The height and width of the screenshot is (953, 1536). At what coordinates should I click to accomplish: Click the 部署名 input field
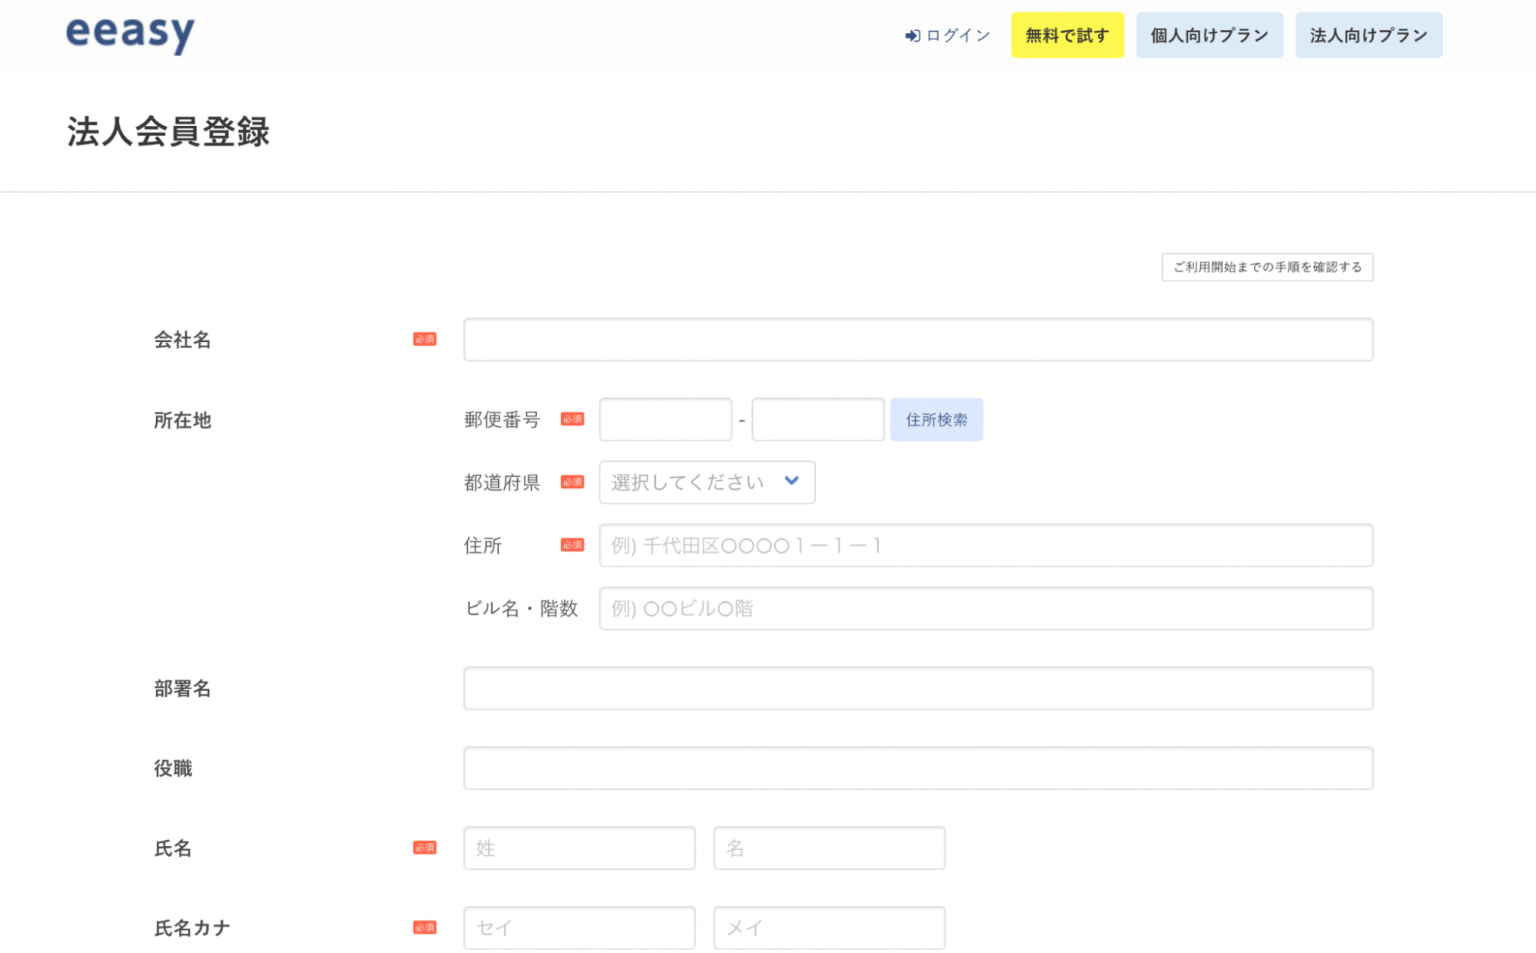coord(918,689)
